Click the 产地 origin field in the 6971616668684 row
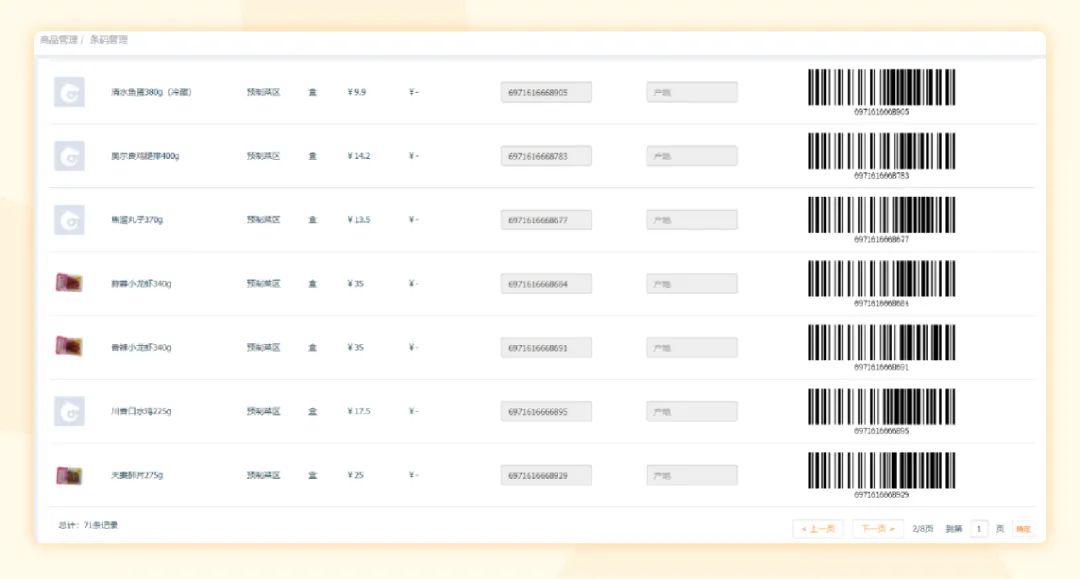The height and width of the screenshot is (579, 1080). click(692, 284)
